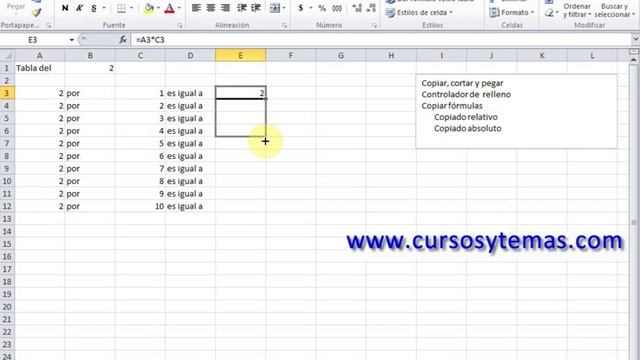Merge and center the selected cells
Image resolution: width=640 pixels, height=360 pixels.
pos(275,8)
